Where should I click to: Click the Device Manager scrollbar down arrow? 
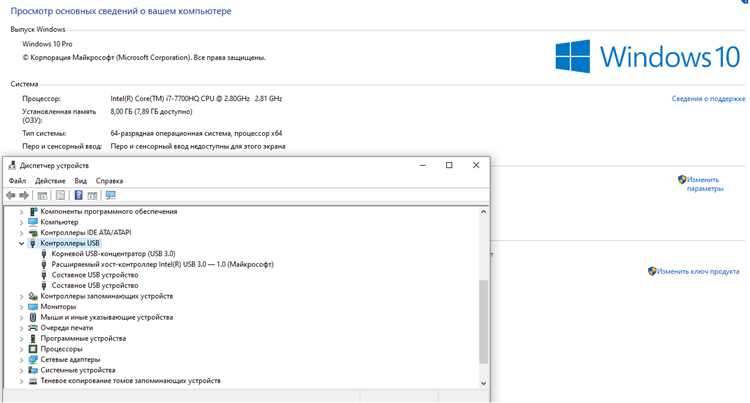pos(484,383)
